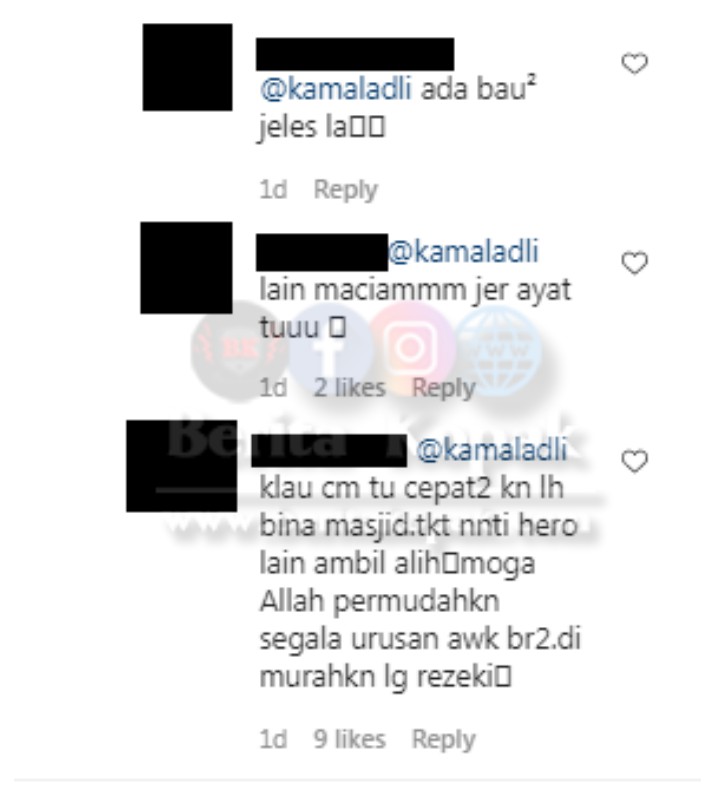Image resolution: width=715 pixels, height=800 pixels.
Task: Open second commenter's redacted username
Action: point(322,252)
